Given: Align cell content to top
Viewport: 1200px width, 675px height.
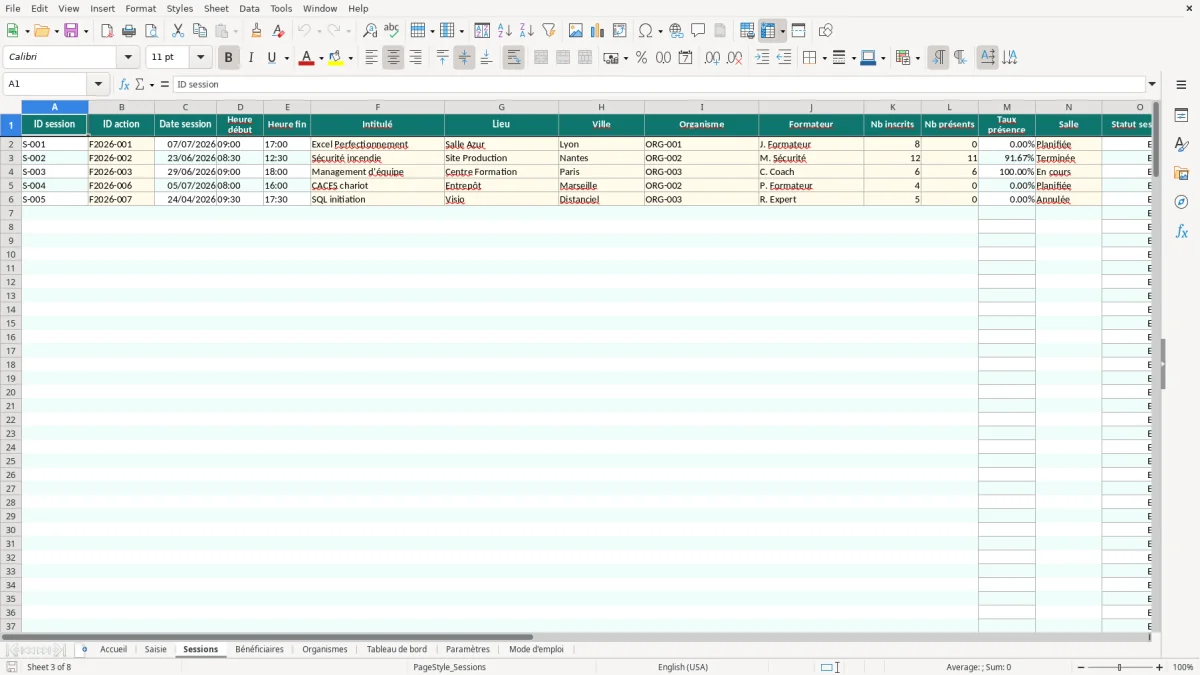Looking at the screenshot, I should point(442,58).
